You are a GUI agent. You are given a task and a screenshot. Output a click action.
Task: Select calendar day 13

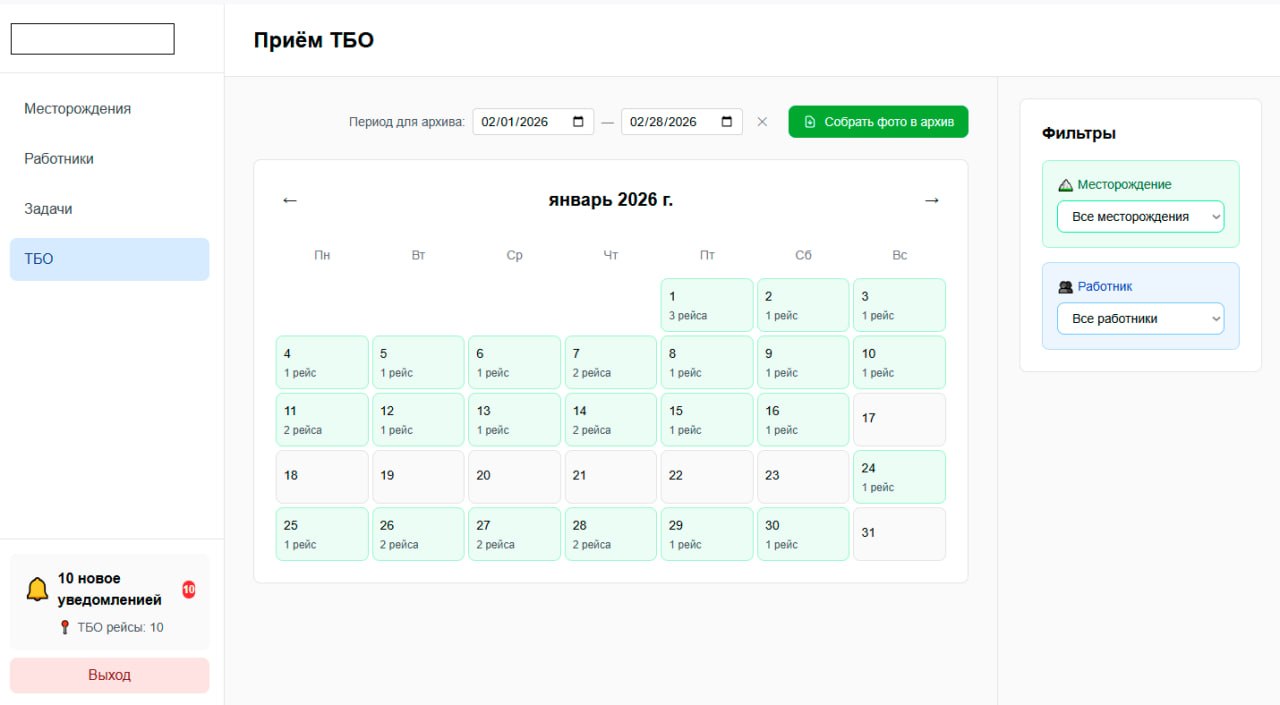pyautogui.click(x=514, y=419)
